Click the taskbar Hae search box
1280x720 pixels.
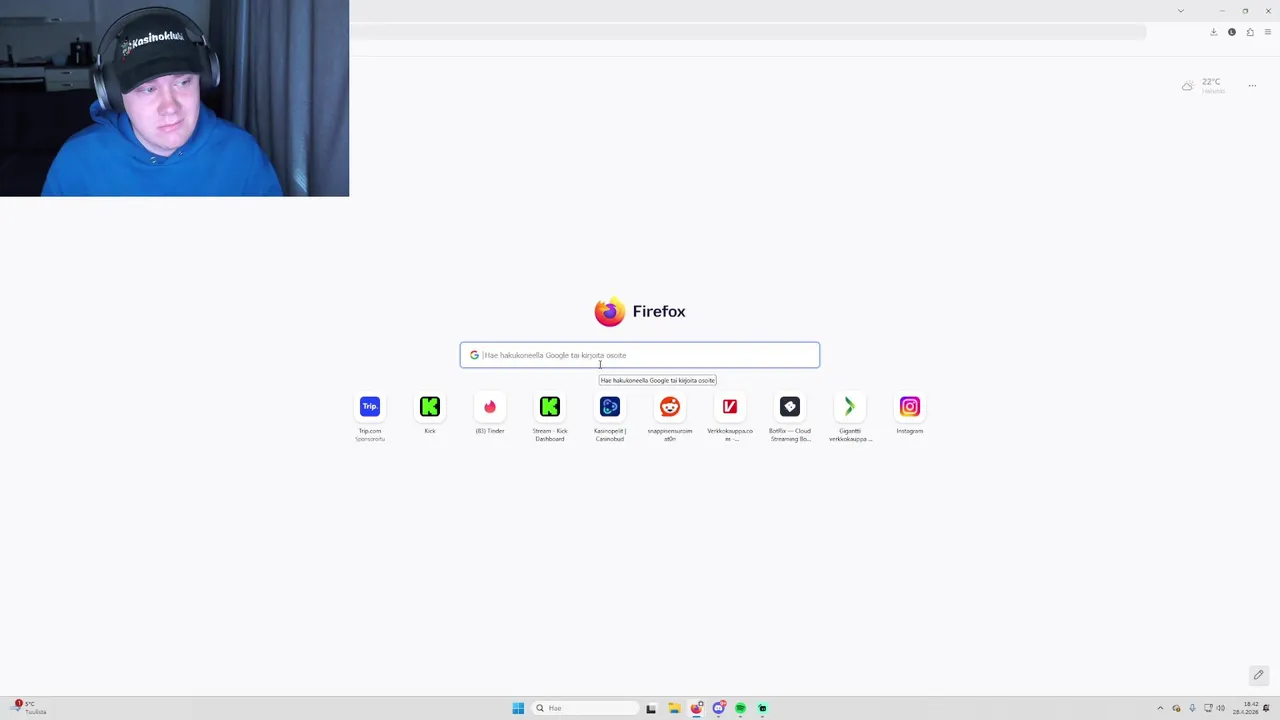[586, 708]
